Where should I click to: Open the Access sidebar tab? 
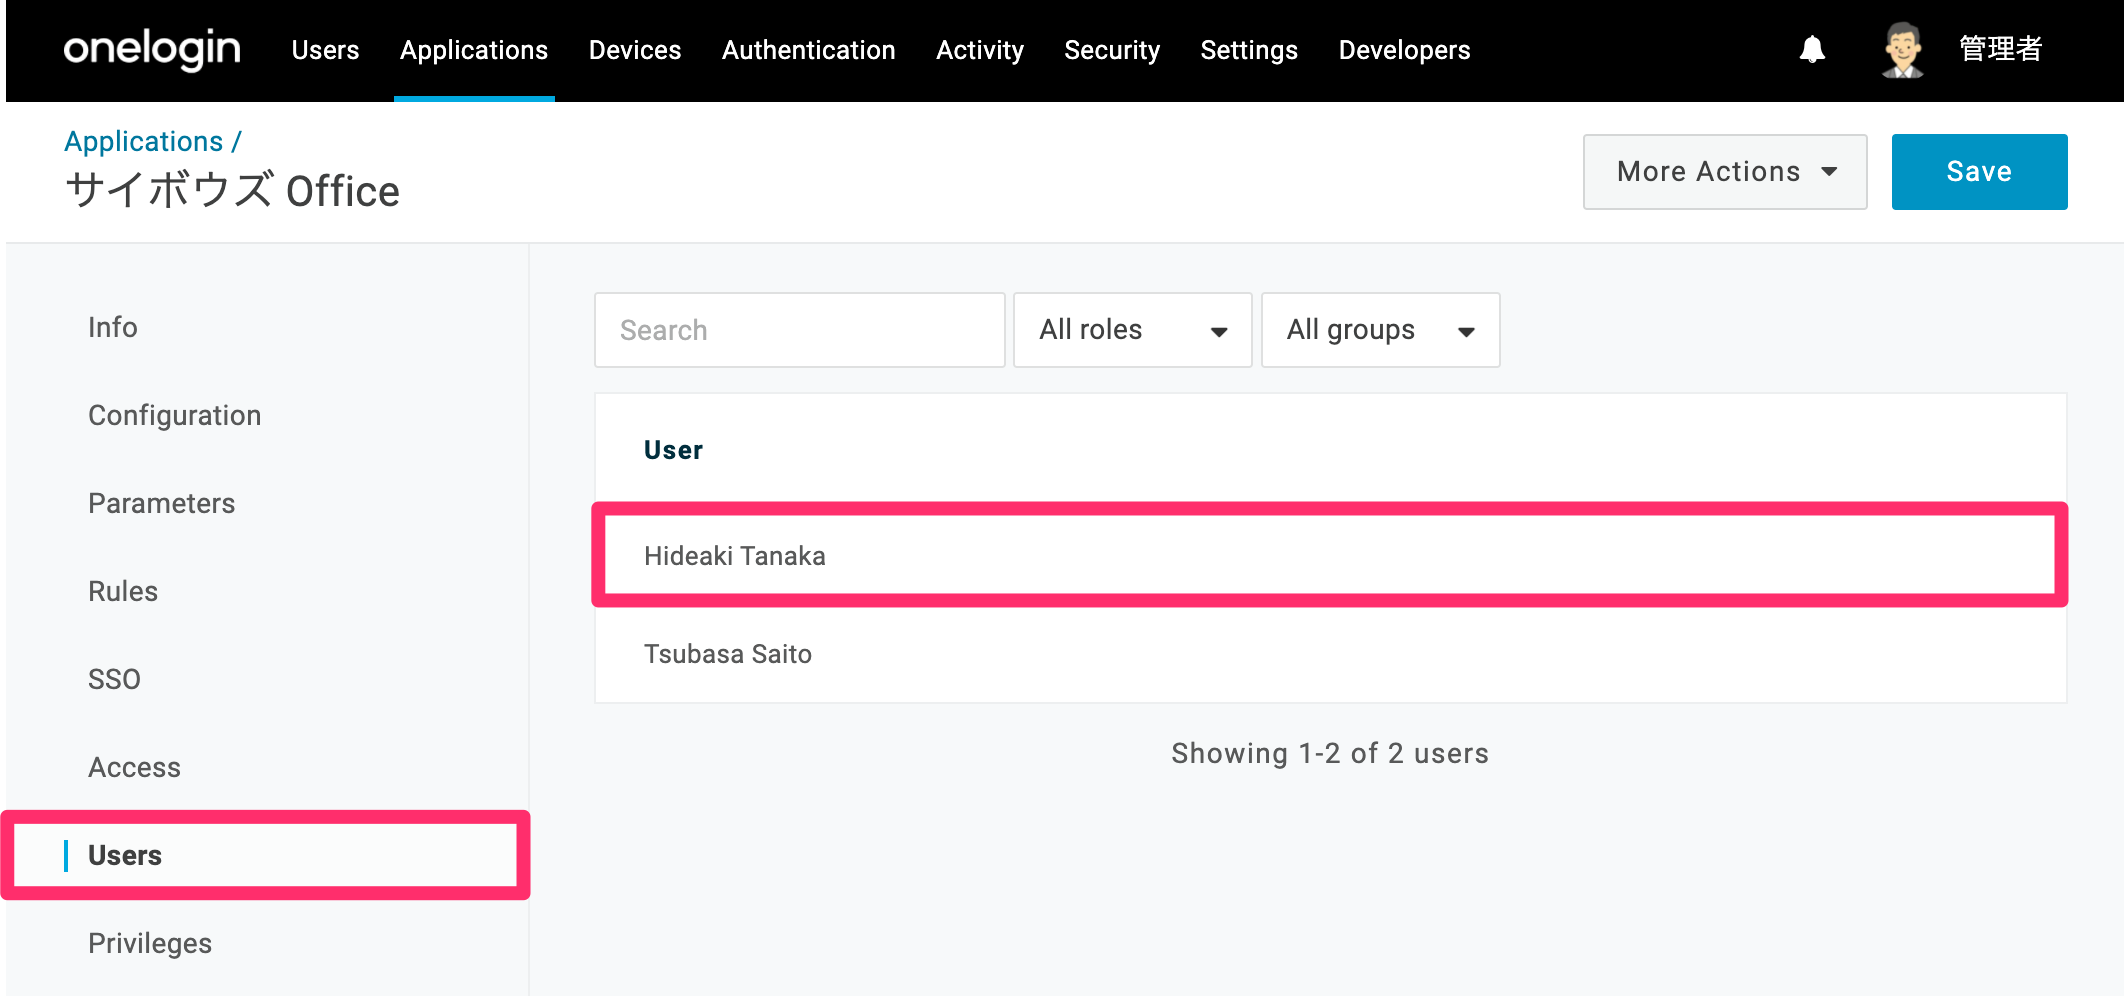click(x=134, y=767)
